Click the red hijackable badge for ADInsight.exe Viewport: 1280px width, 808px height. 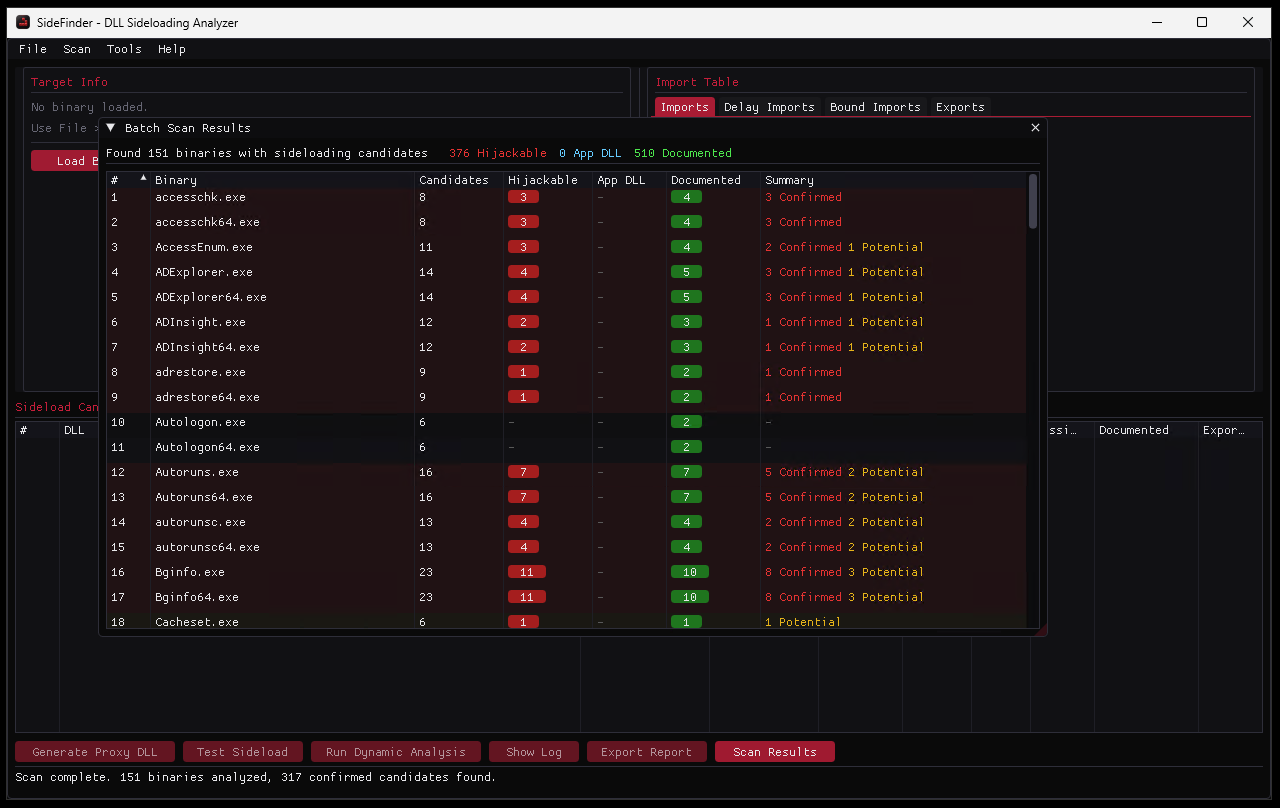[x=523, y=322]
